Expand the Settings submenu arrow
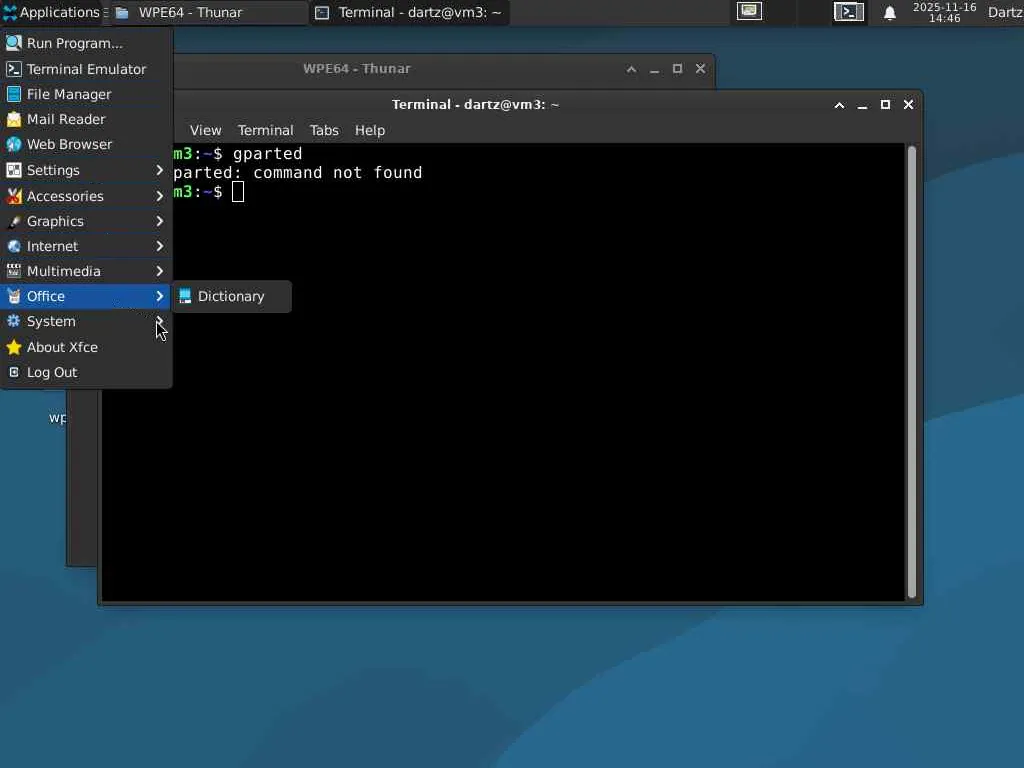Viewport: 1024px width, 768px height. 159,170
